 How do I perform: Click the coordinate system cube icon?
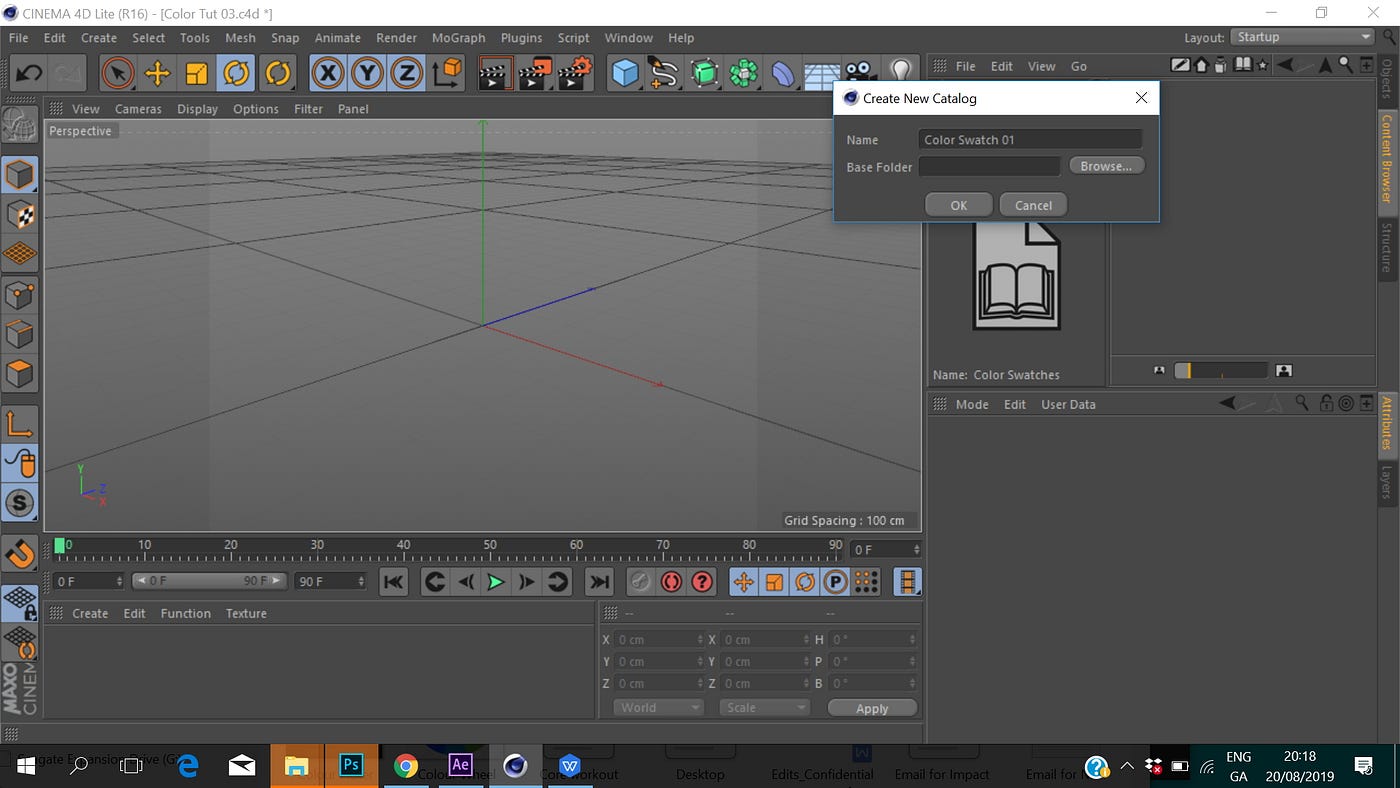(x=448, y=73)
